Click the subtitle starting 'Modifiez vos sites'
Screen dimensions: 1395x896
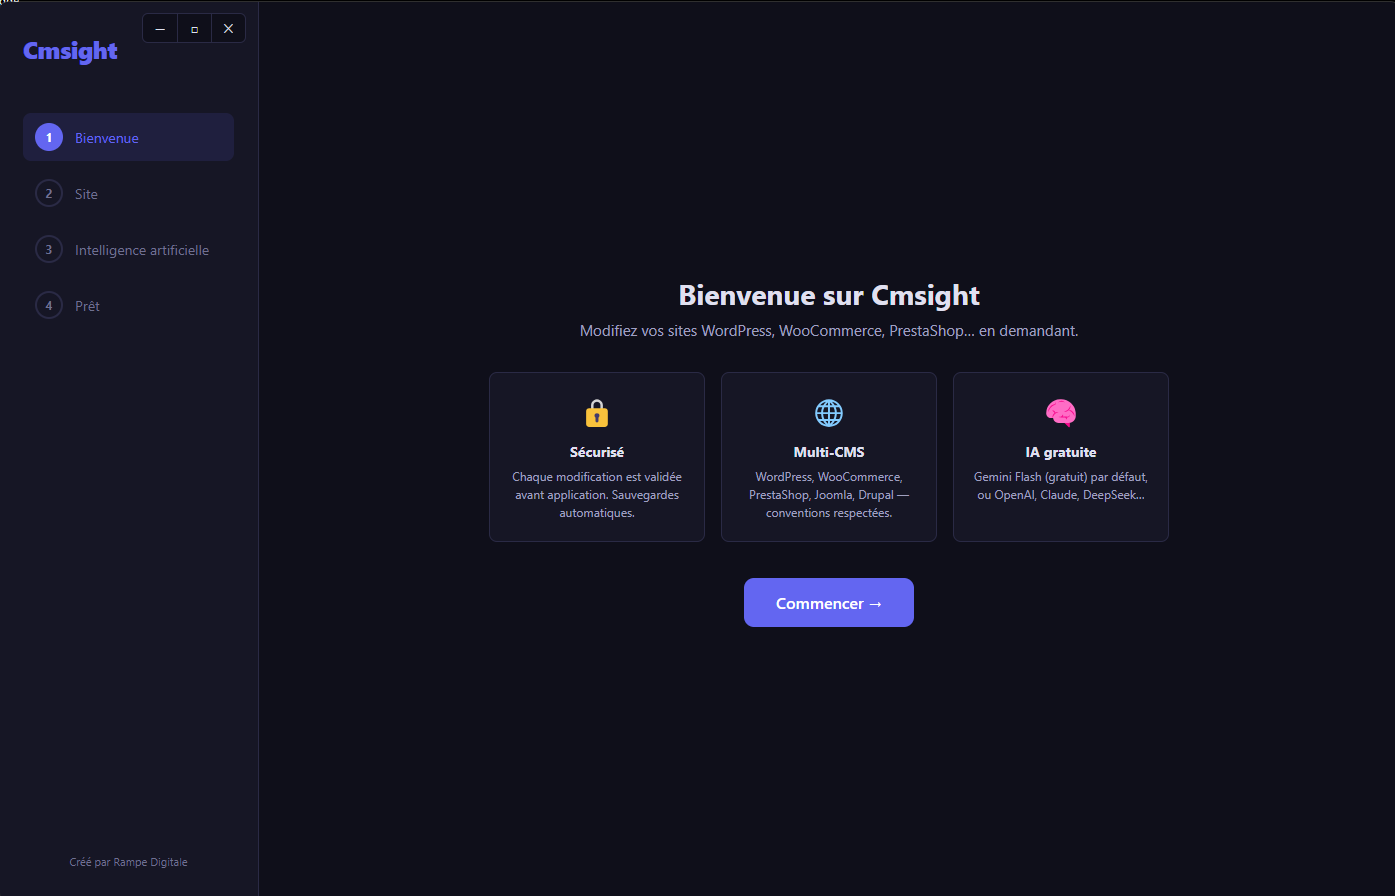click(x=829, y=331)
